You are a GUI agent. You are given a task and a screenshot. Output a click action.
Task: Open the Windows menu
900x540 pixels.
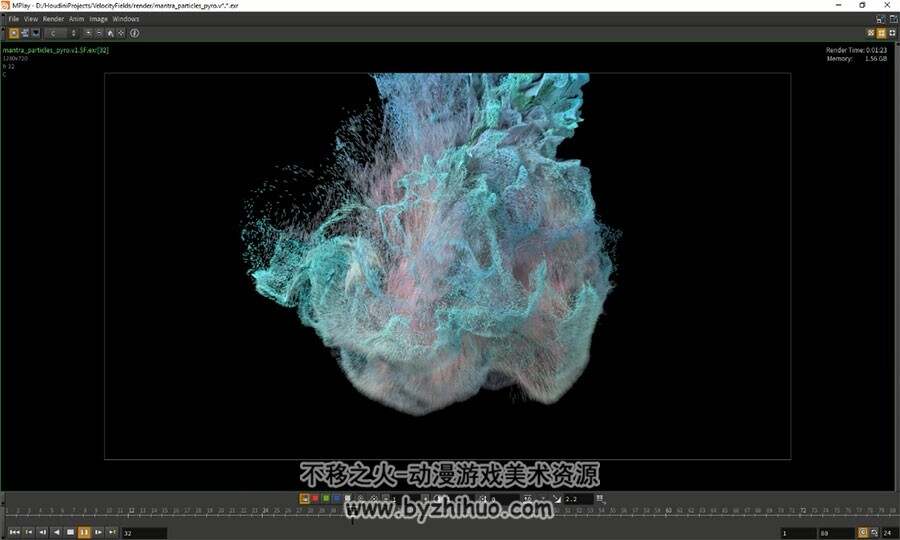click(x=126, y=19)
